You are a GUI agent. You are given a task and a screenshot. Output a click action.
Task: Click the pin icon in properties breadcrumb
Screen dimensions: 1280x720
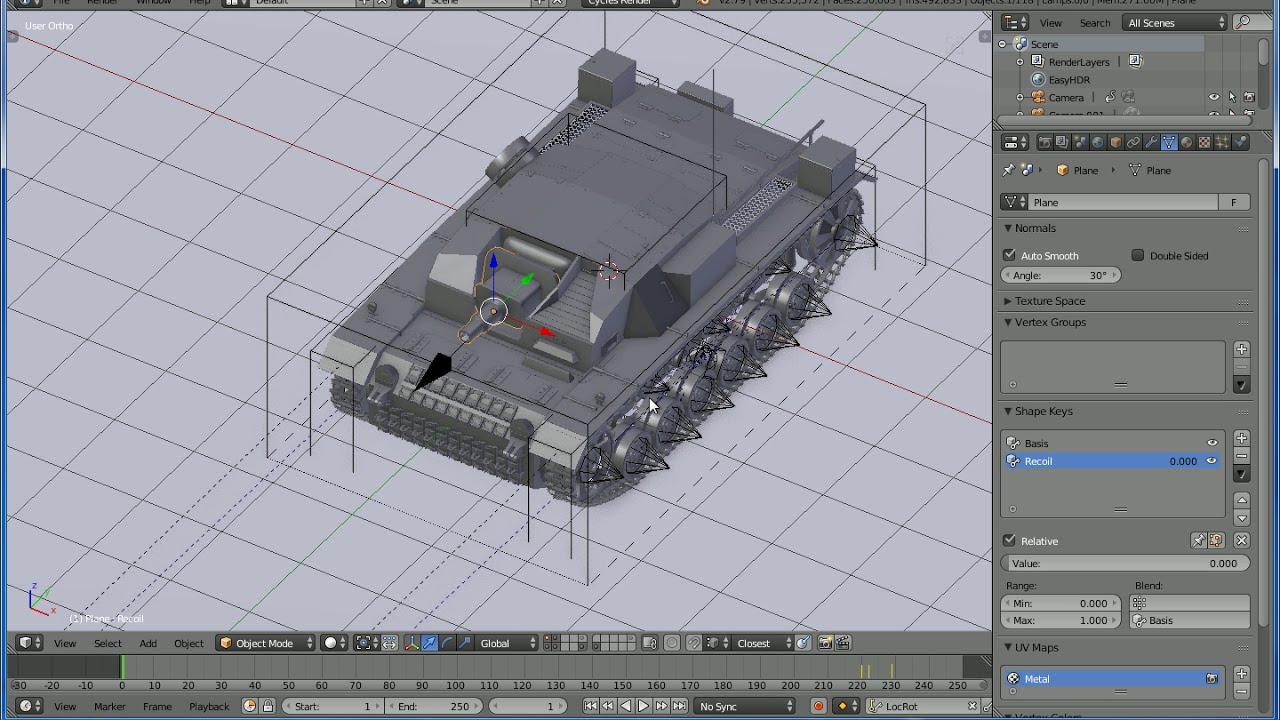[1008, 170]
